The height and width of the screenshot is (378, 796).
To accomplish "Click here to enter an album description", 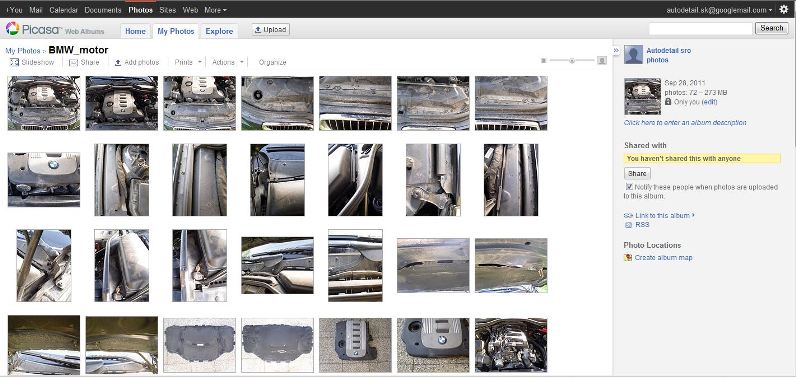I will (685, 123).
